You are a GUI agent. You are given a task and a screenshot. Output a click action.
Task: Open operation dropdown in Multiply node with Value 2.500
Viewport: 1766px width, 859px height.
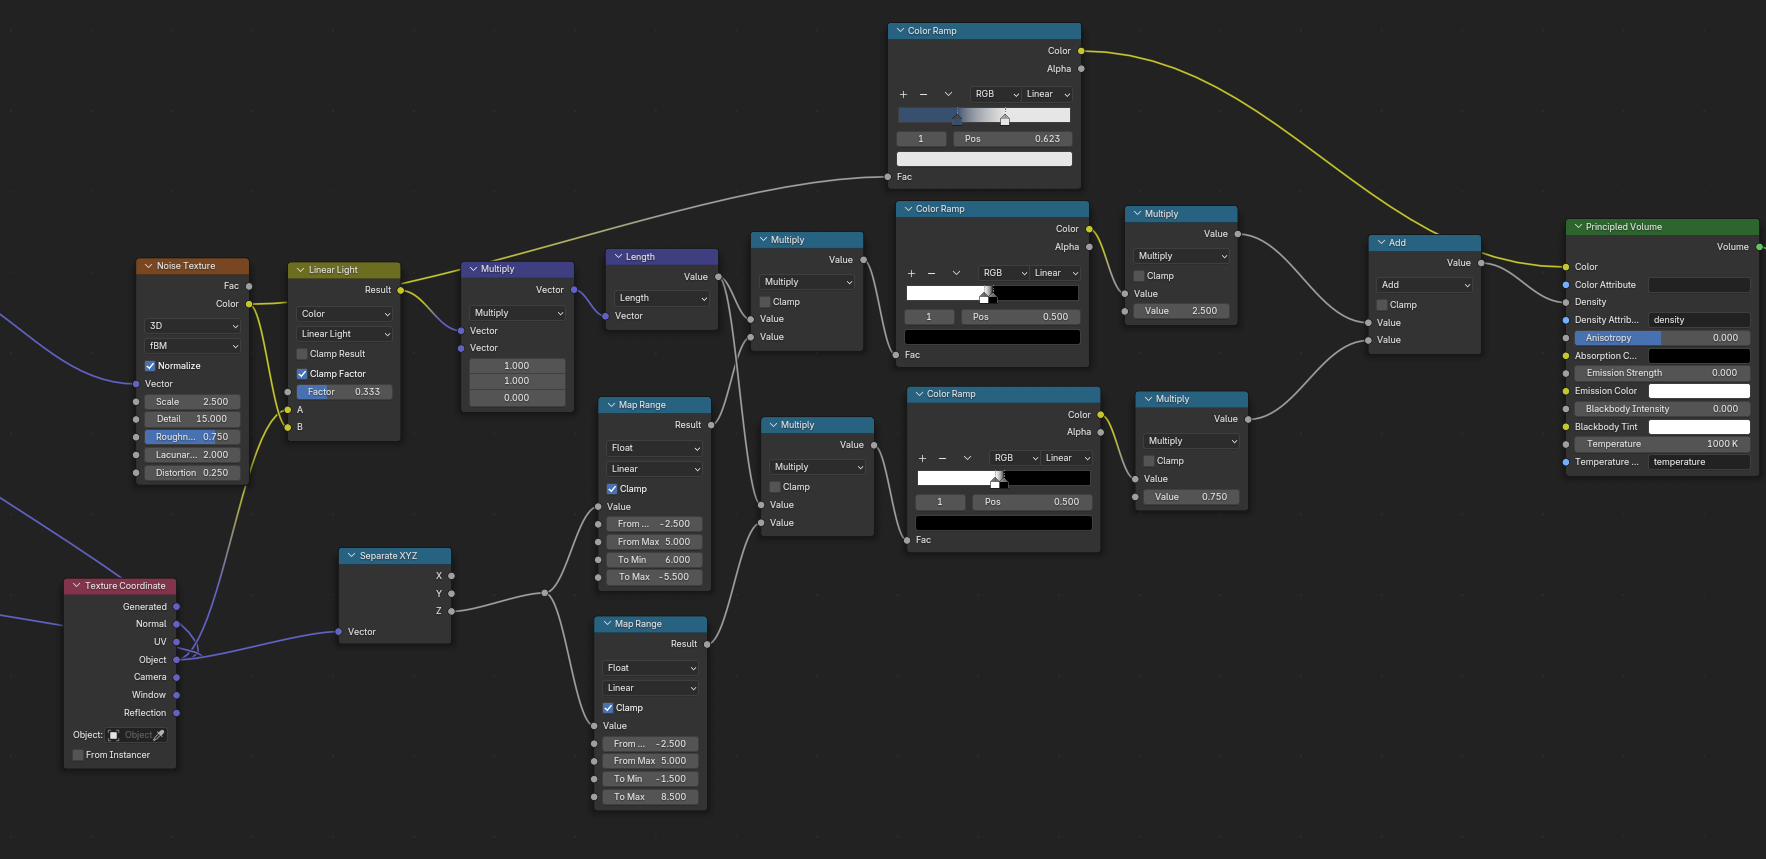1182,256
